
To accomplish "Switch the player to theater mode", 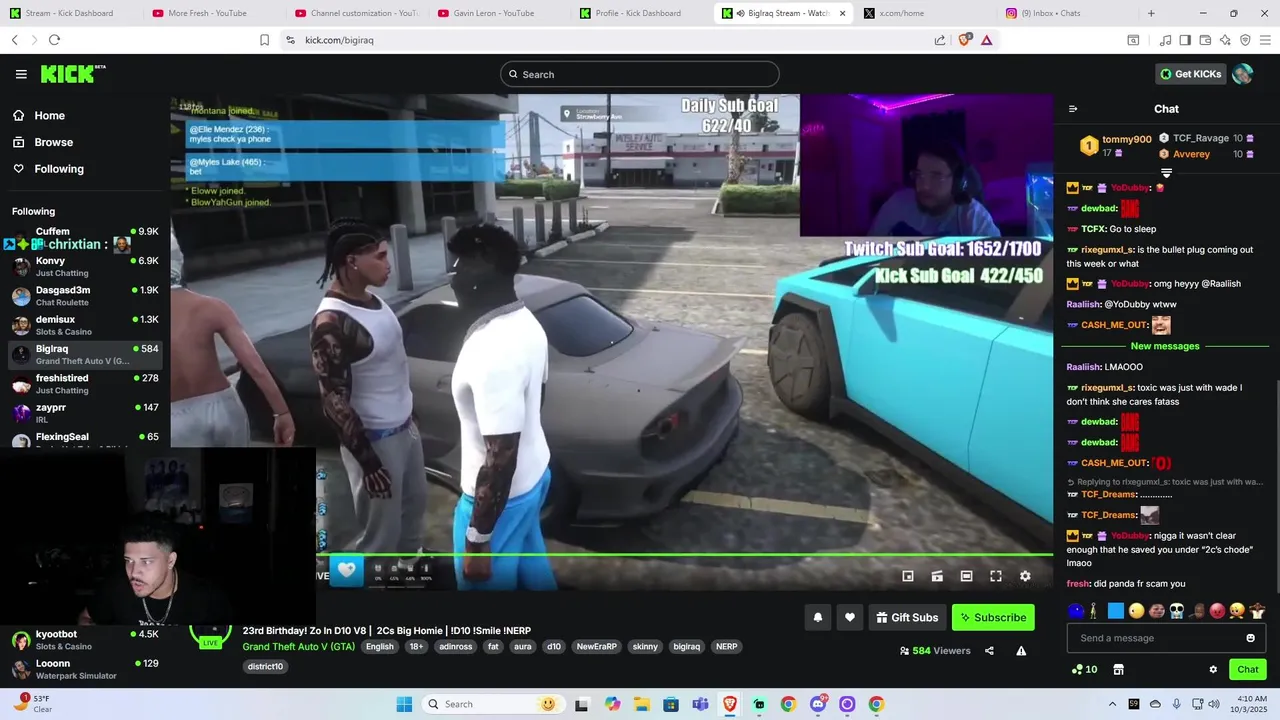I will tap(966, 576).
